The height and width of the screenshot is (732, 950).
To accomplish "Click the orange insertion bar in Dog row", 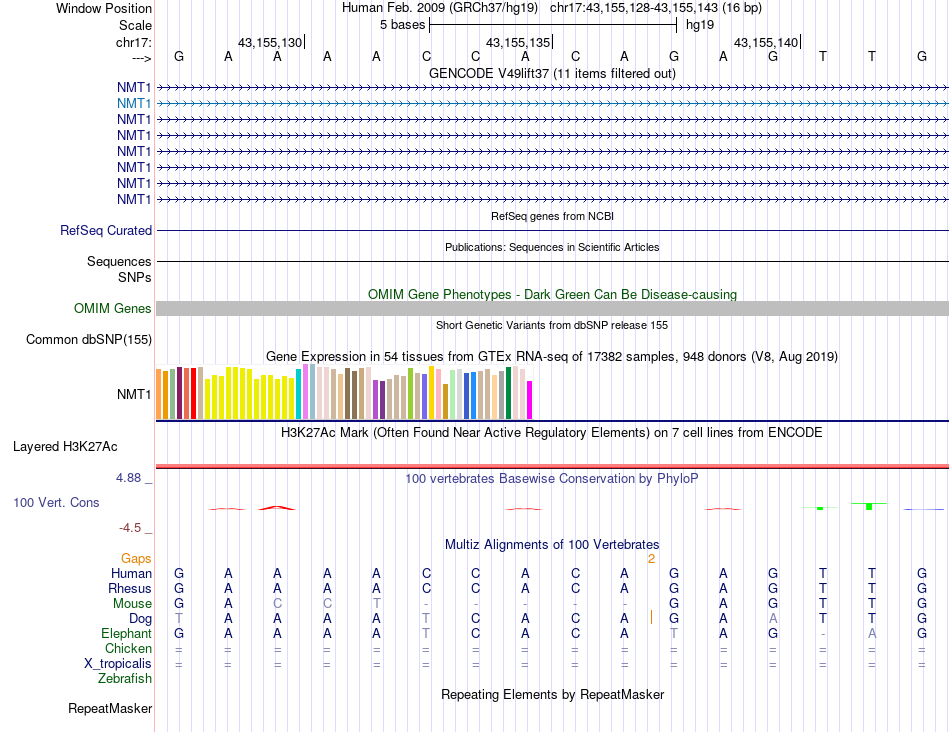I will [x=651, y=617].
